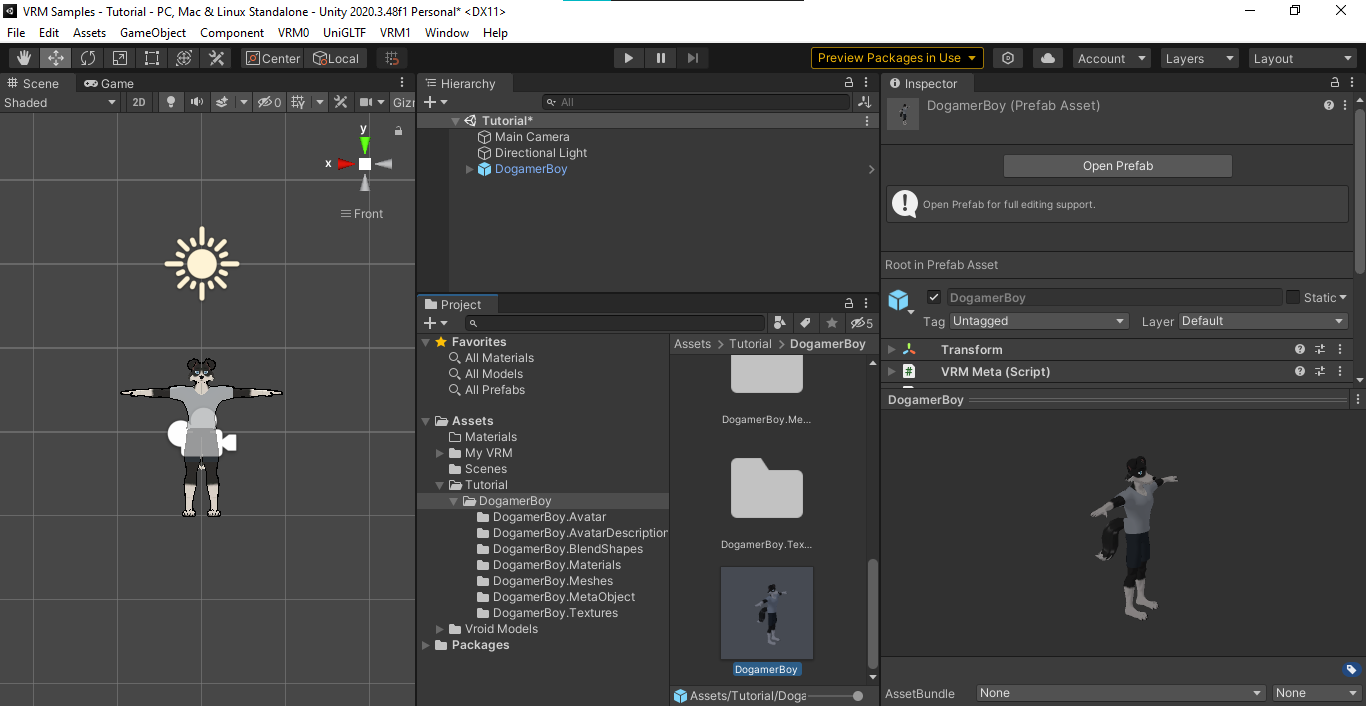Click the cloud services icon
The height and width of the screenshot is (706, 1366).
tap(1047, 58)
